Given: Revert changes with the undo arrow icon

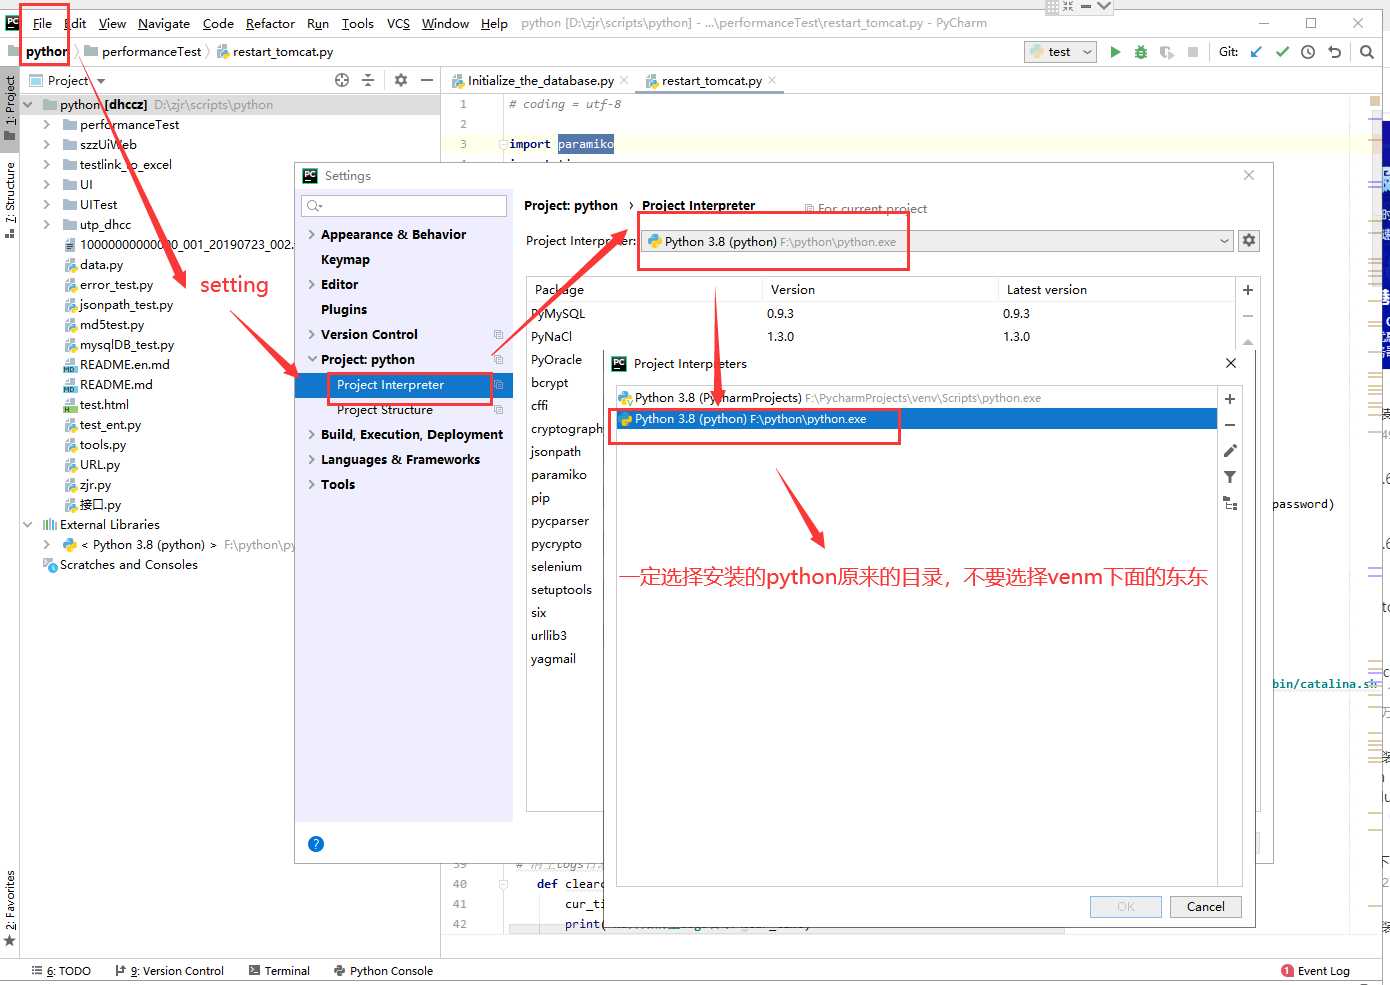Looking at the screenshot, I should click(1334, 52).
